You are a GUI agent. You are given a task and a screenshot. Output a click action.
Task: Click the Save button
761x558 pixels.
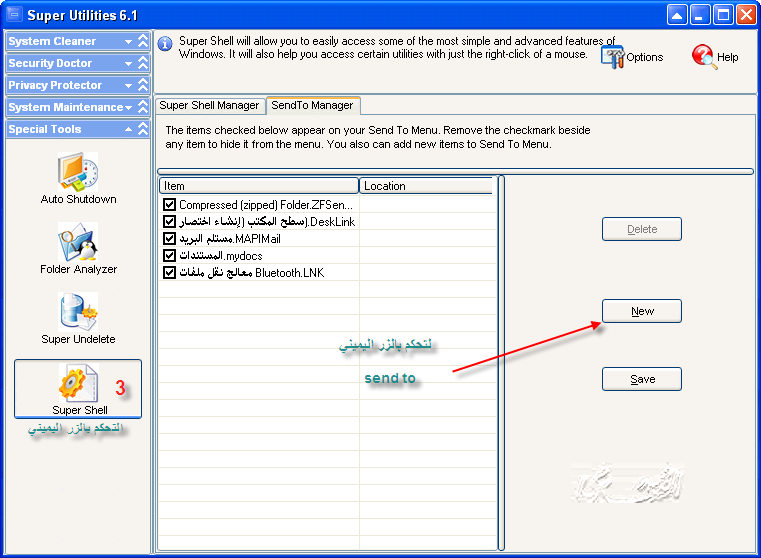[x=642, y=379]
